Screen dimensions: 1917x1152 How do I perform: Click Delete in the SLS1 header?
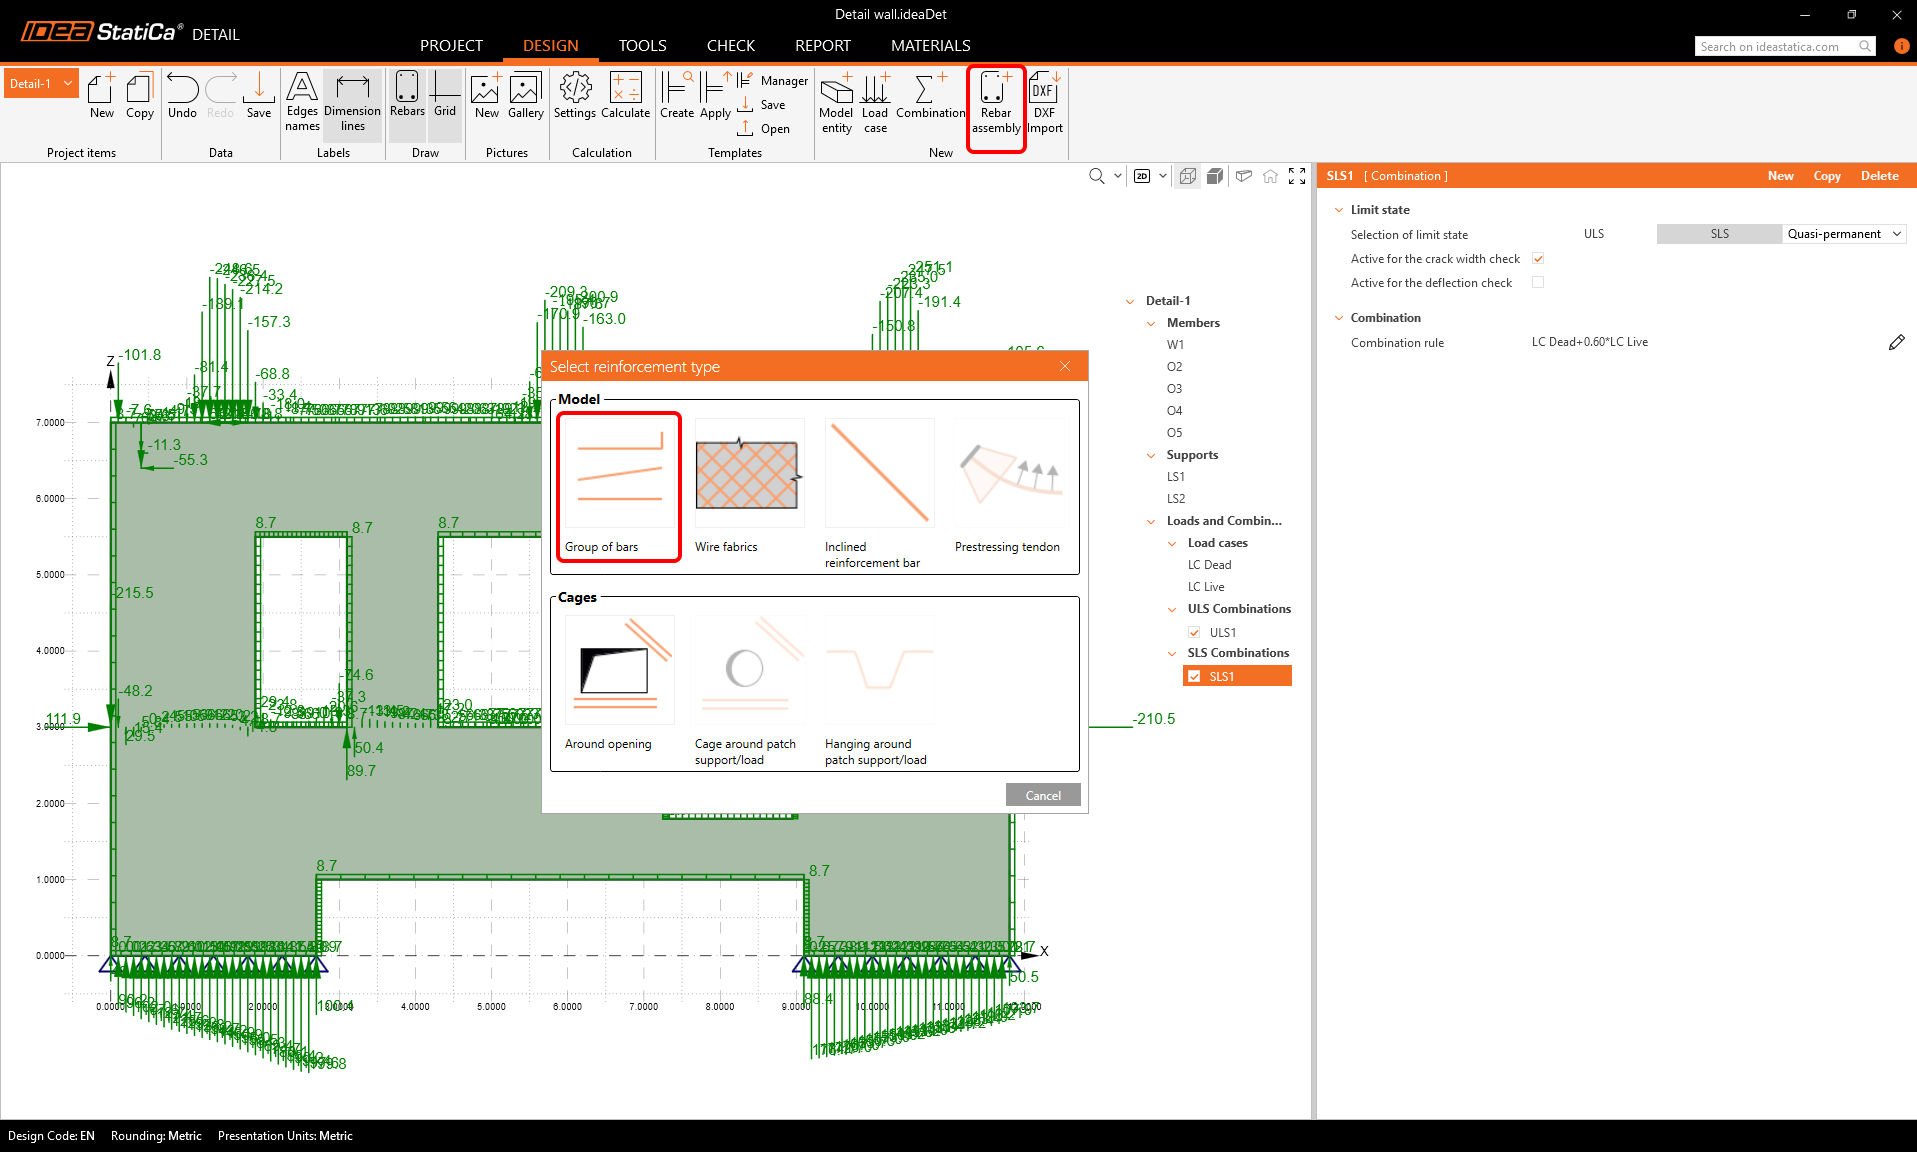1879,176
